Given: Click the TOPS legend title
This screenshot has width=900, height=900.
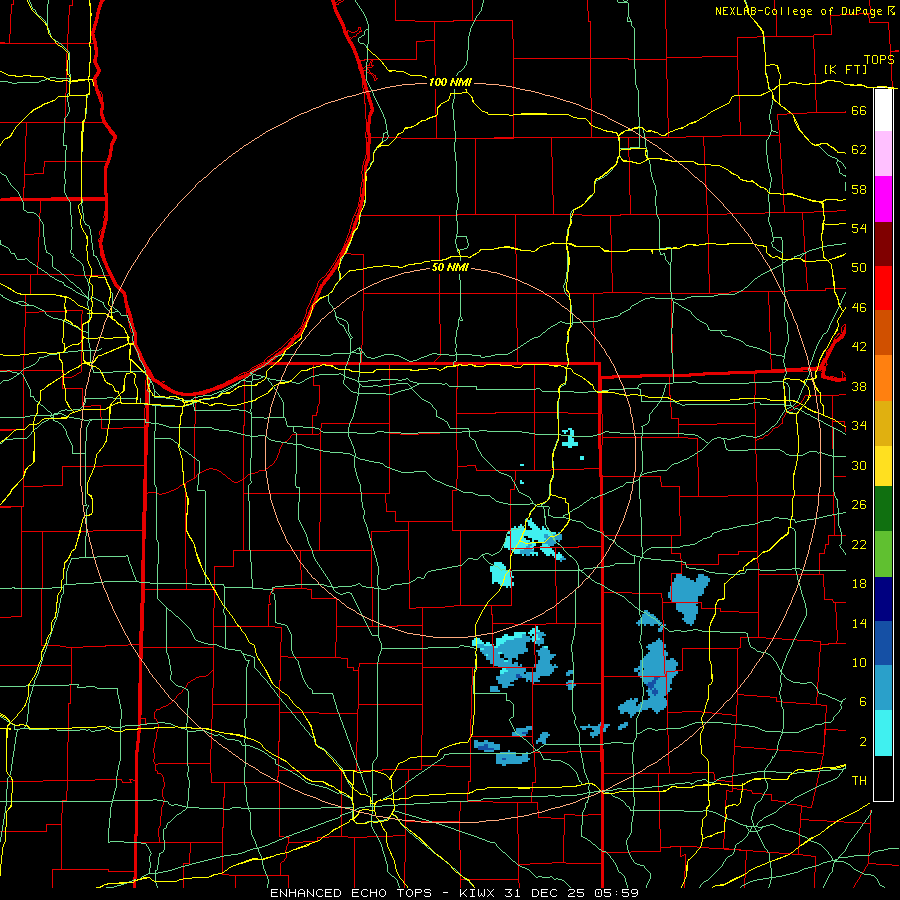Looking at the screenshot, I should [879, 60].
